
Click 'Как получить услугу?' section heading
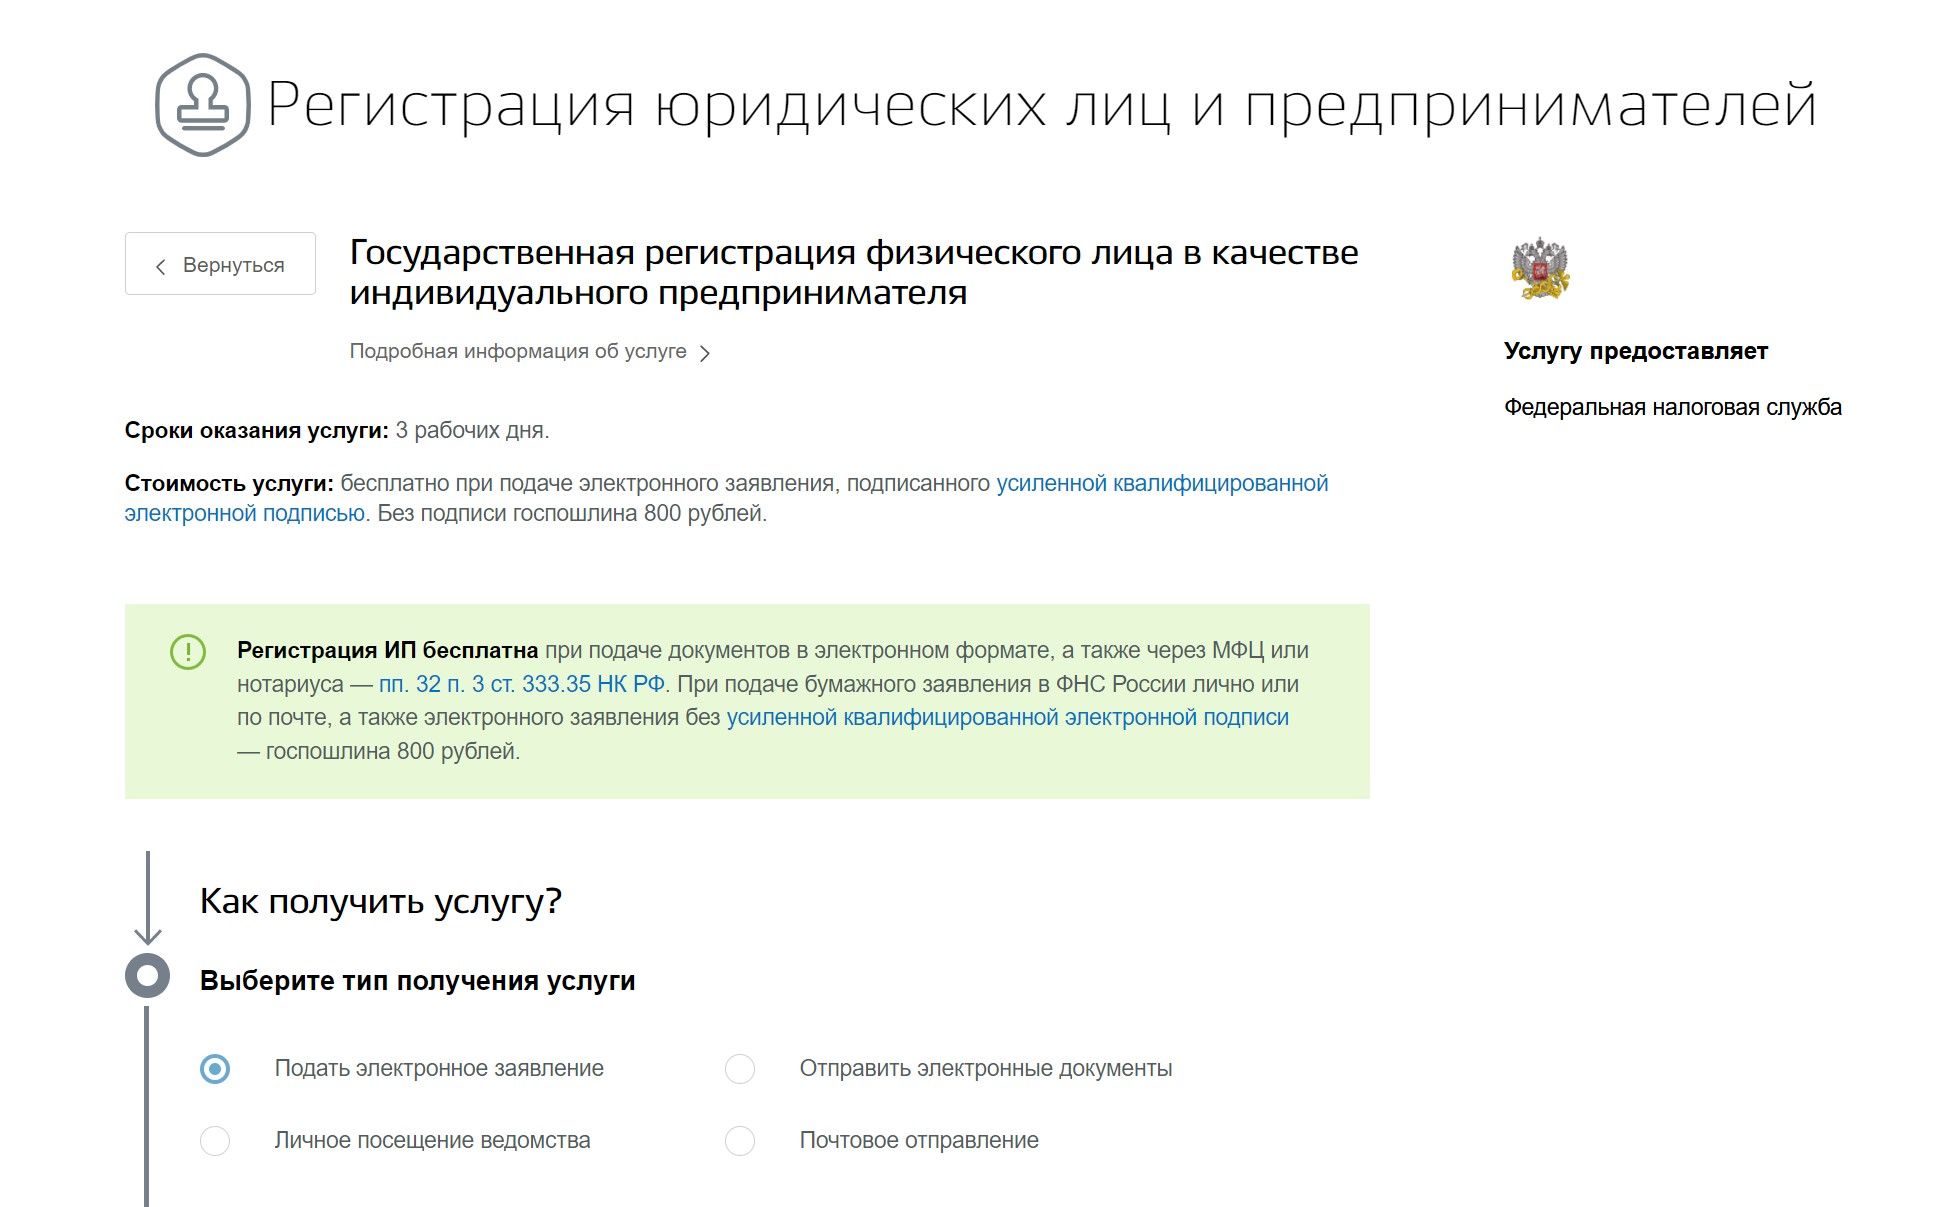(380, 902)
